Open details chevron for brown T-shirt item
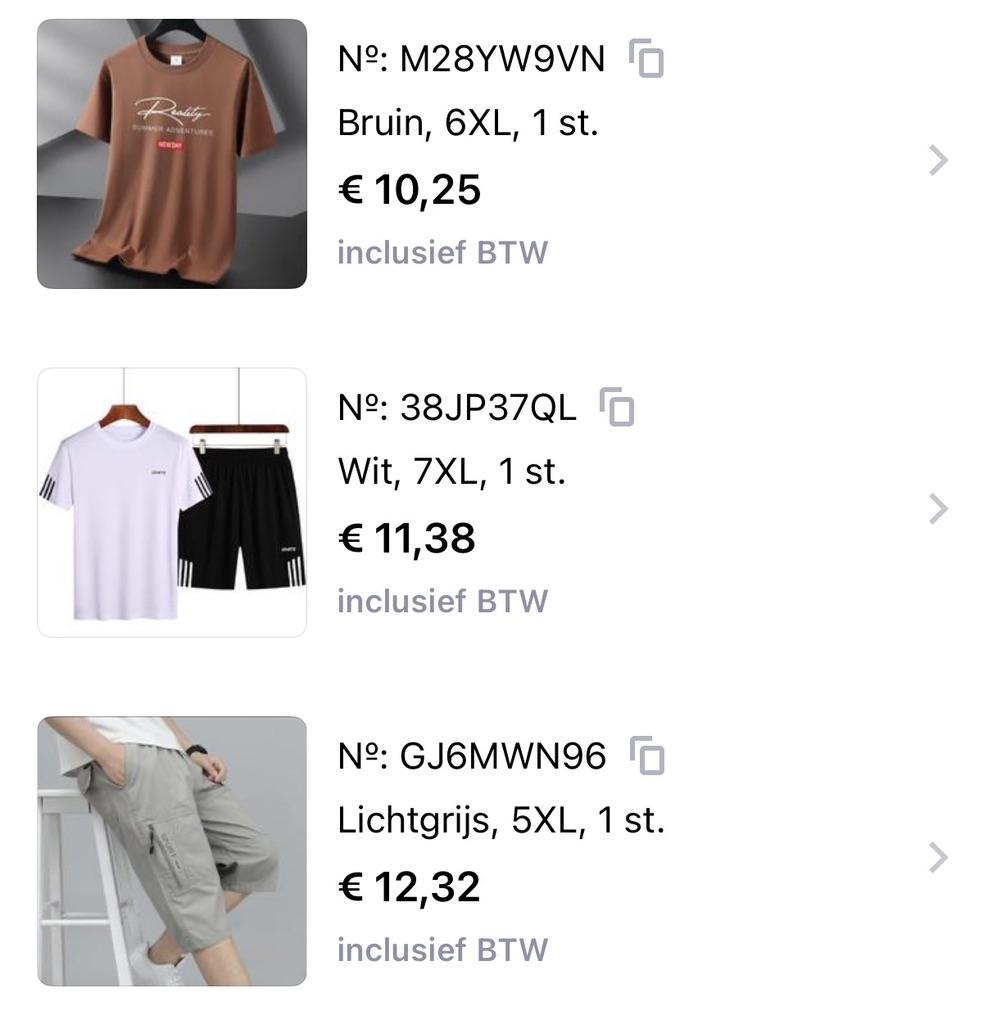Screen dimensions: 988x1024 [938, 161]
